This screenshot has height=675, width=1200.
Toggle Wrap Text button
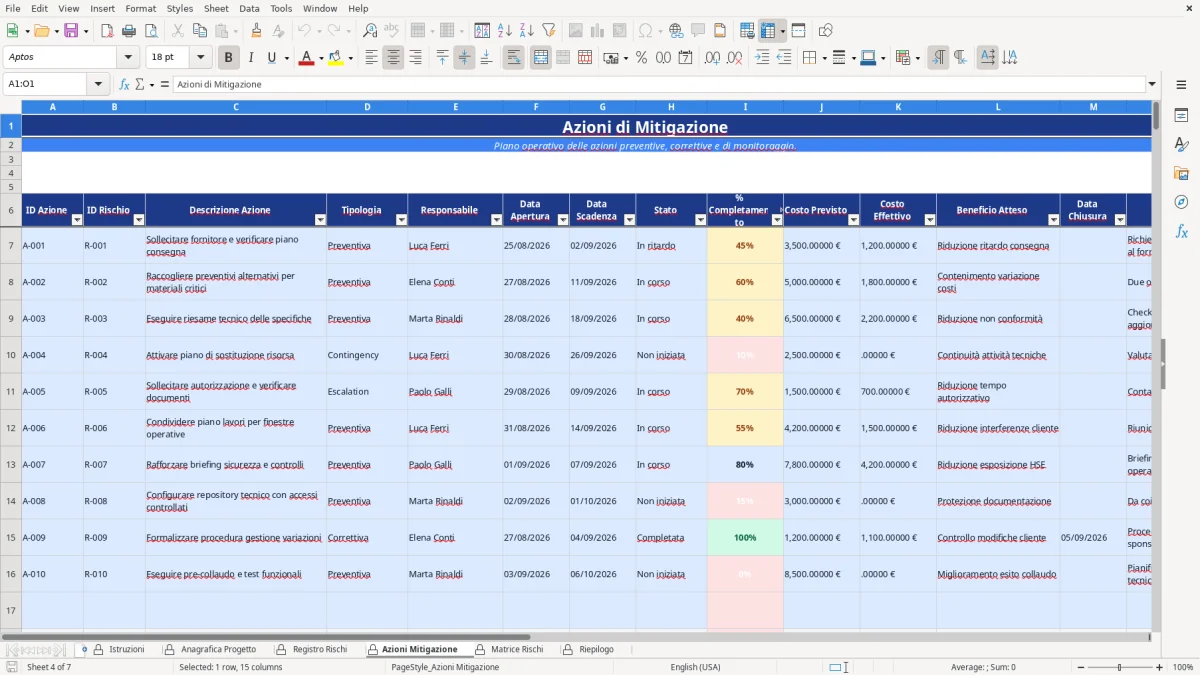[513, 58]
